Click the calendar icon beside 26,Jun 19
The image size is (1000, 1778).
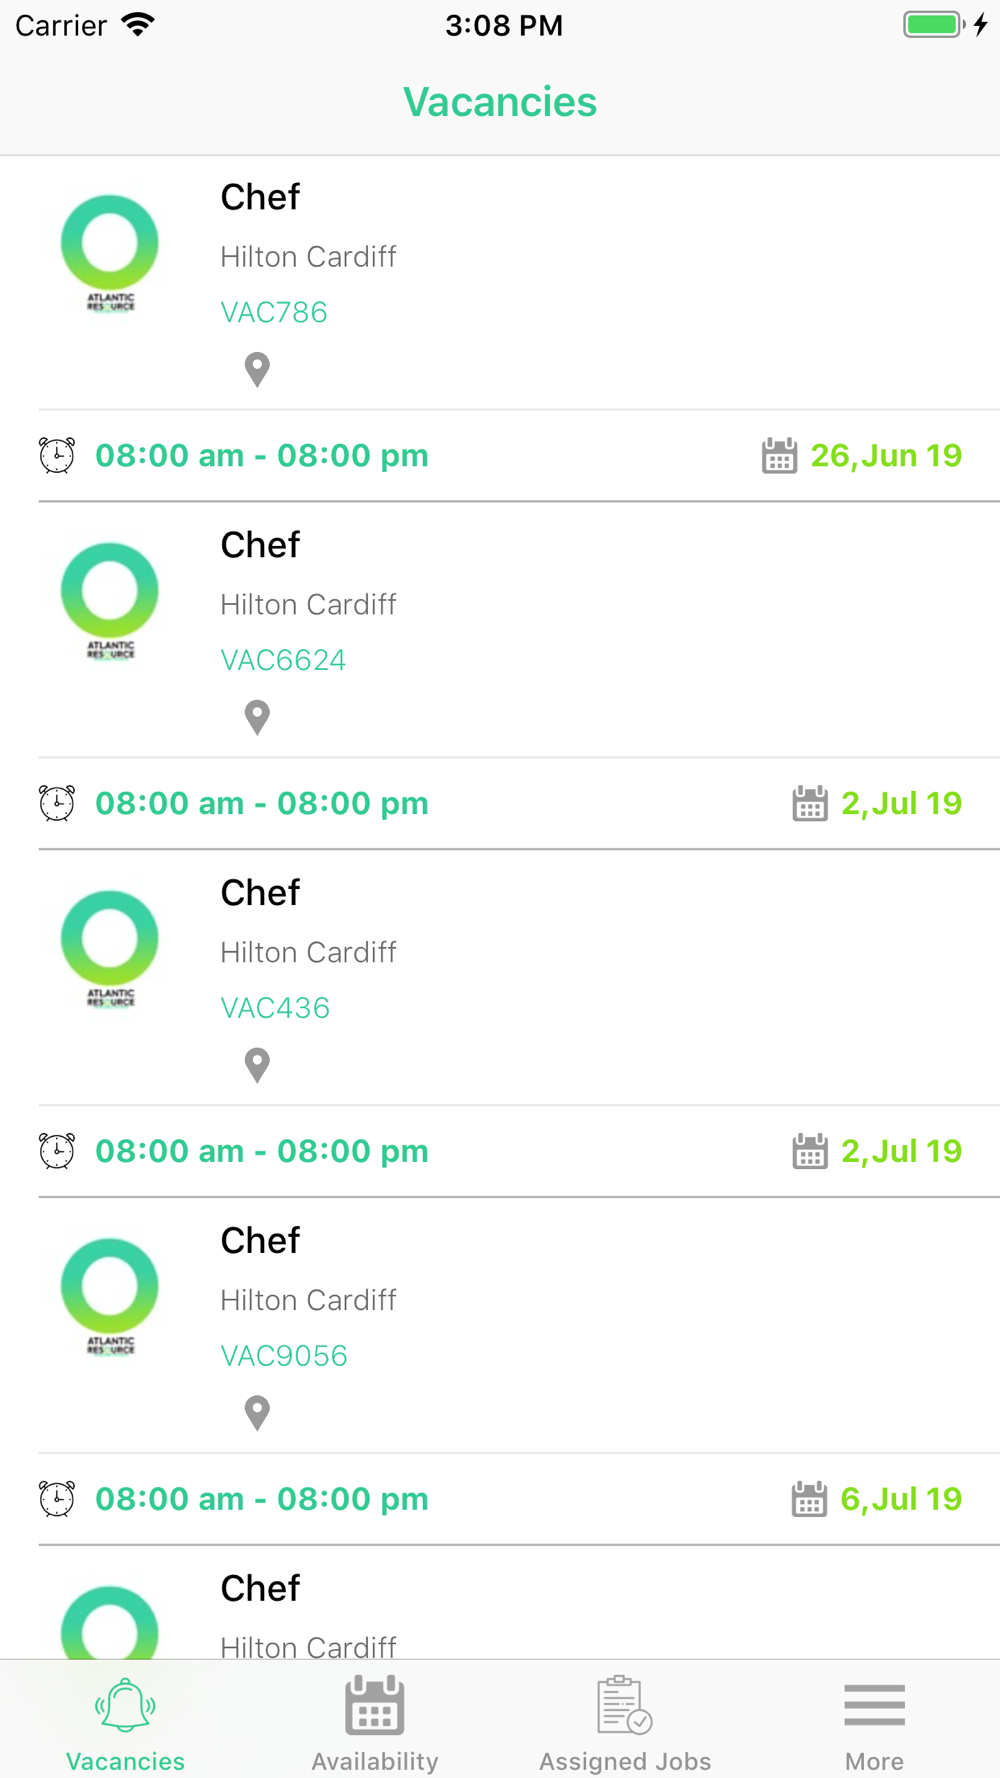[779, 455]
